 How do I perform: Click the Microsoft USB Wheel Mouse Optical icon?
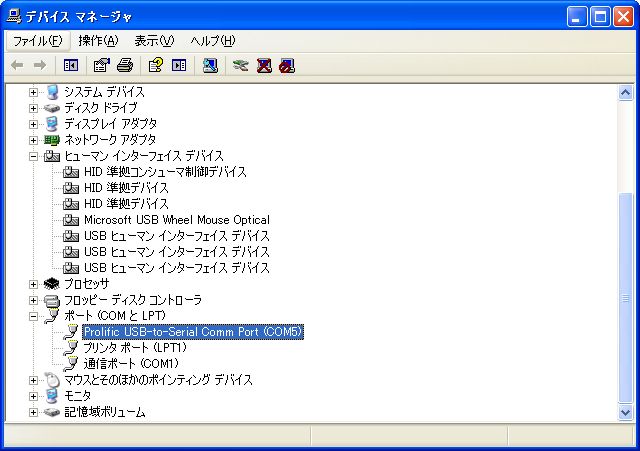71,220
